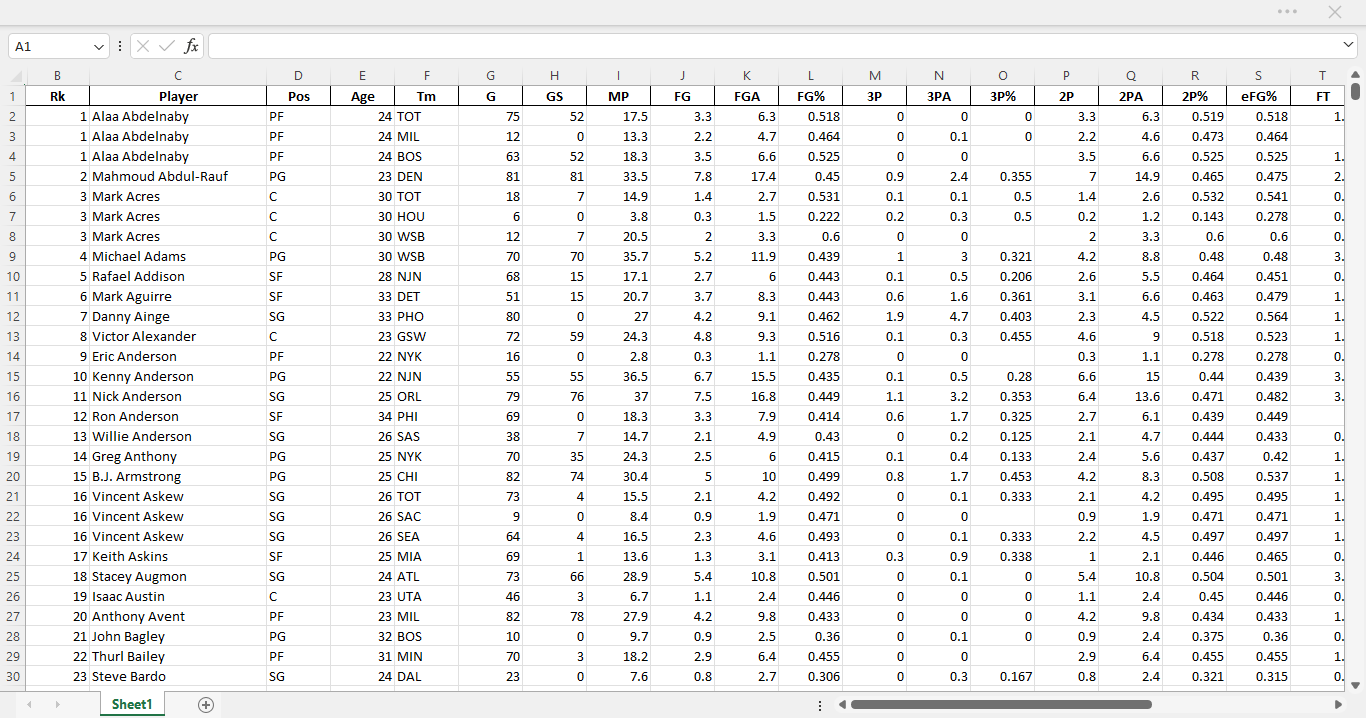Click into the formula bar input
Screen dimensions: 1366x718
coord(774,46)
